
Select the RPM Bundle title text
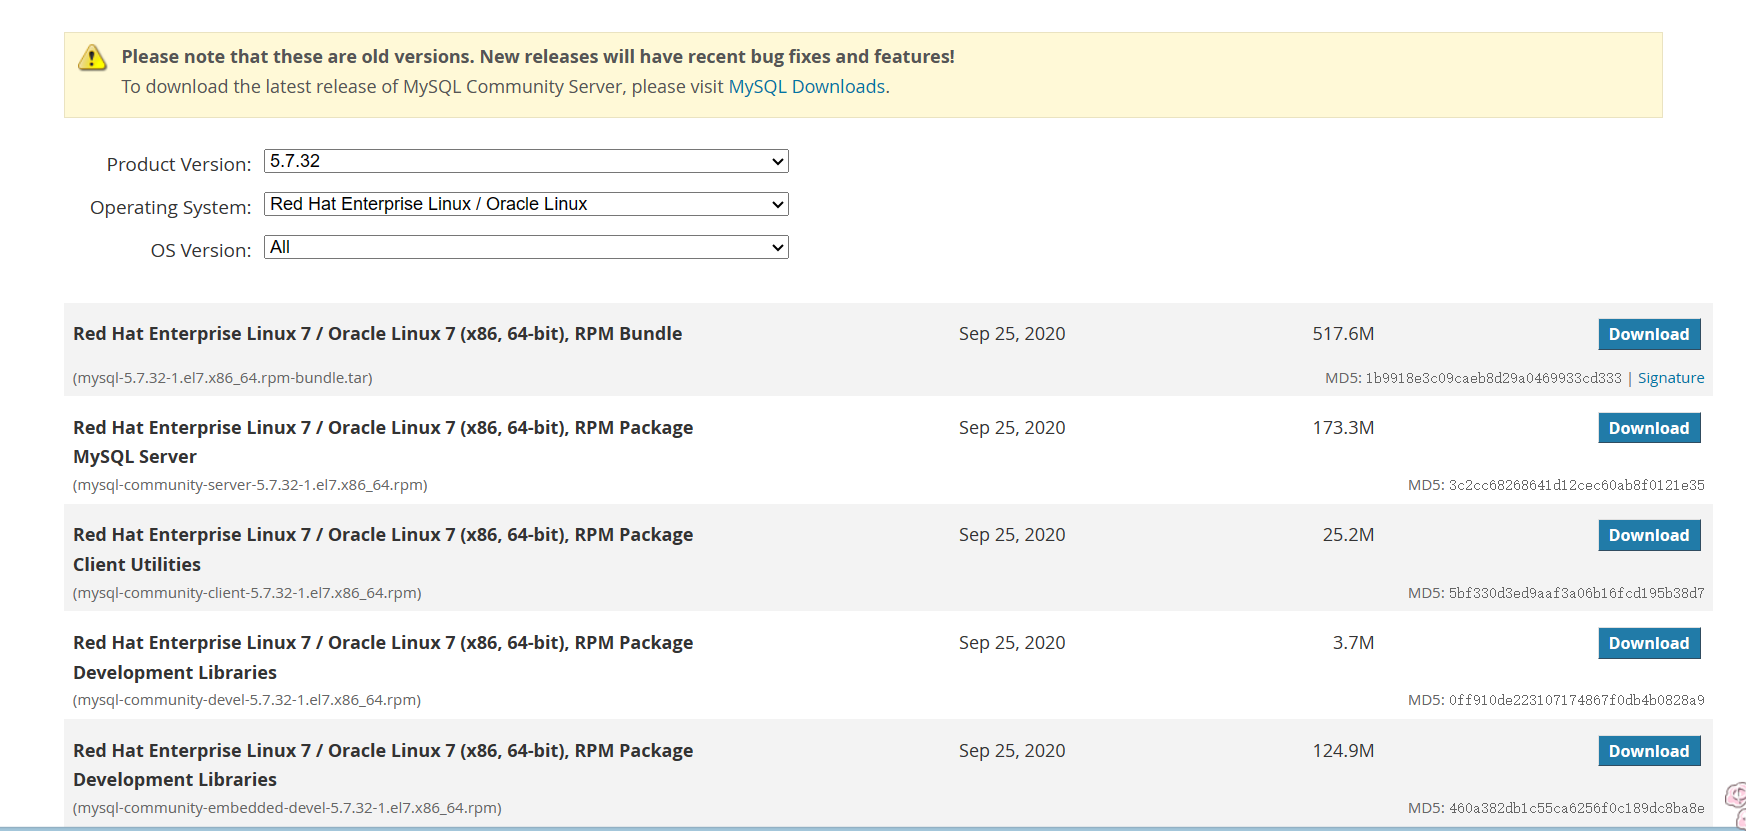[378, 334]
